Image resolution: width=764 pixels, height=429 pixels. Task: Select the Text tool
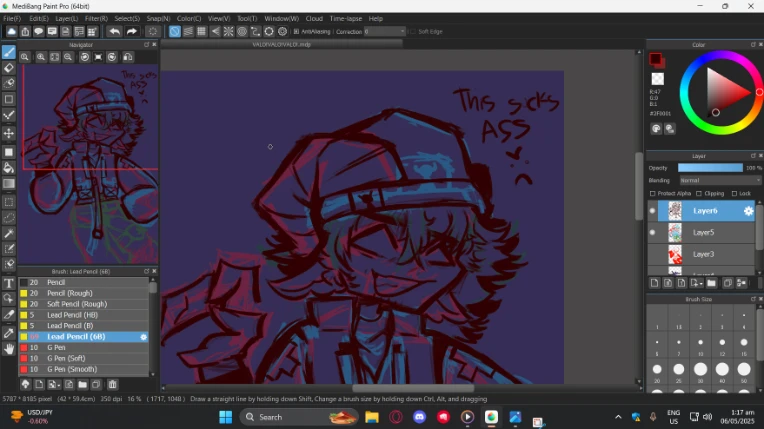9,283
